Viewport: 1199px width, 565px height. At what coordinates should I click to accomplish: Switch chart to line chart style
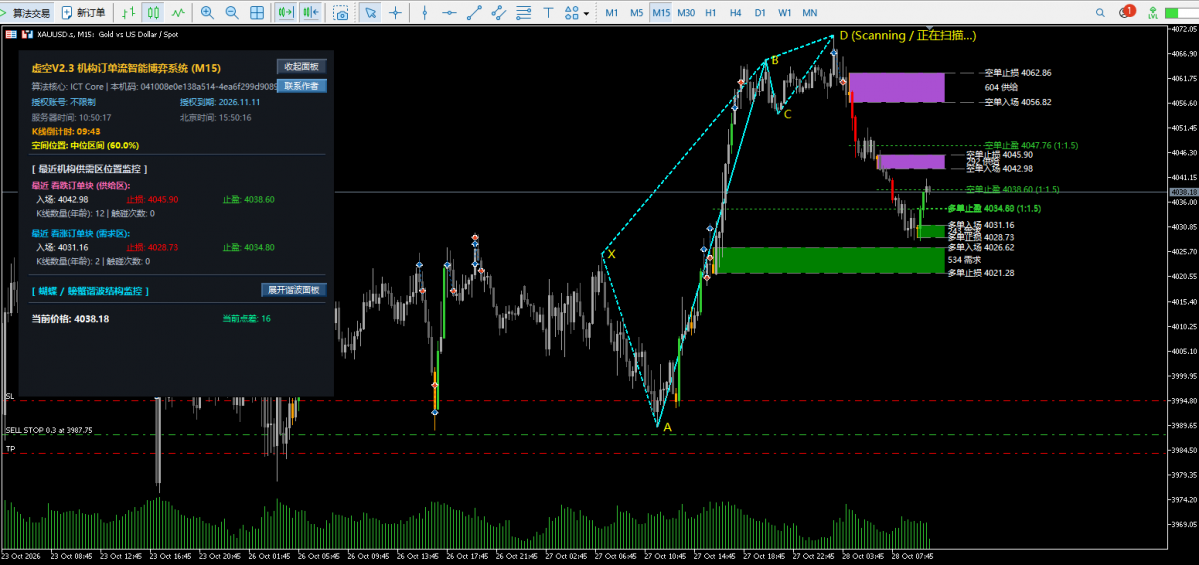pyautogui.click(x=177, y=12)
